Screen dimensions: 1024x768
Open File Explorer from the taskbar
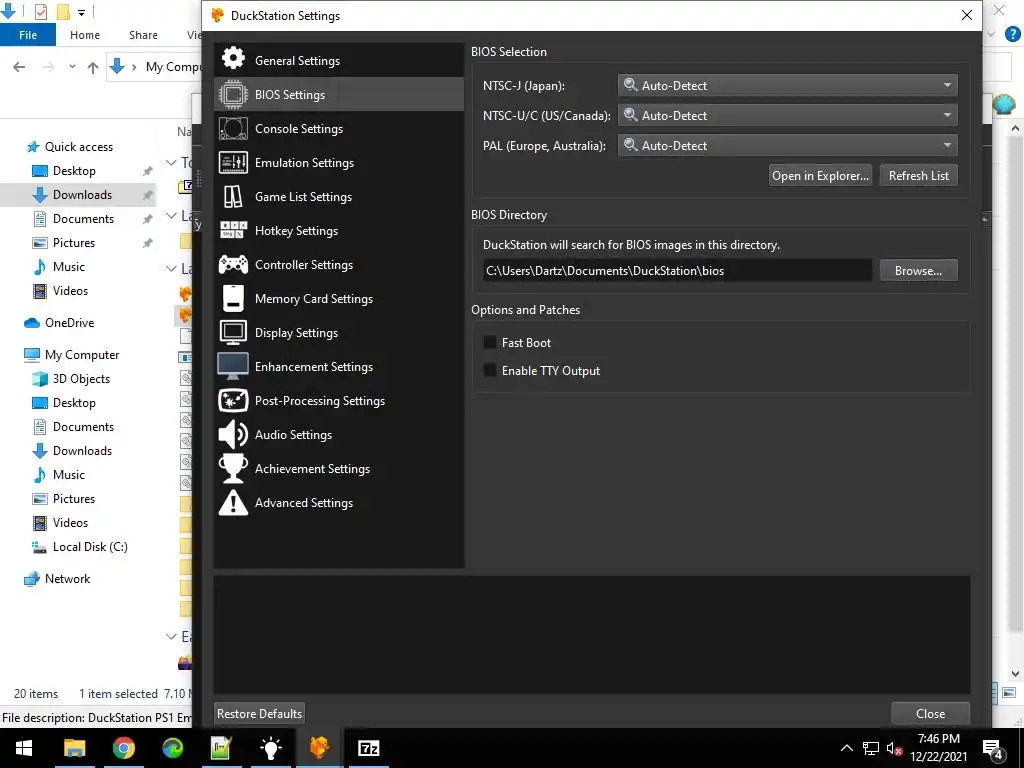pyautogui.click(x=74, y=748)
